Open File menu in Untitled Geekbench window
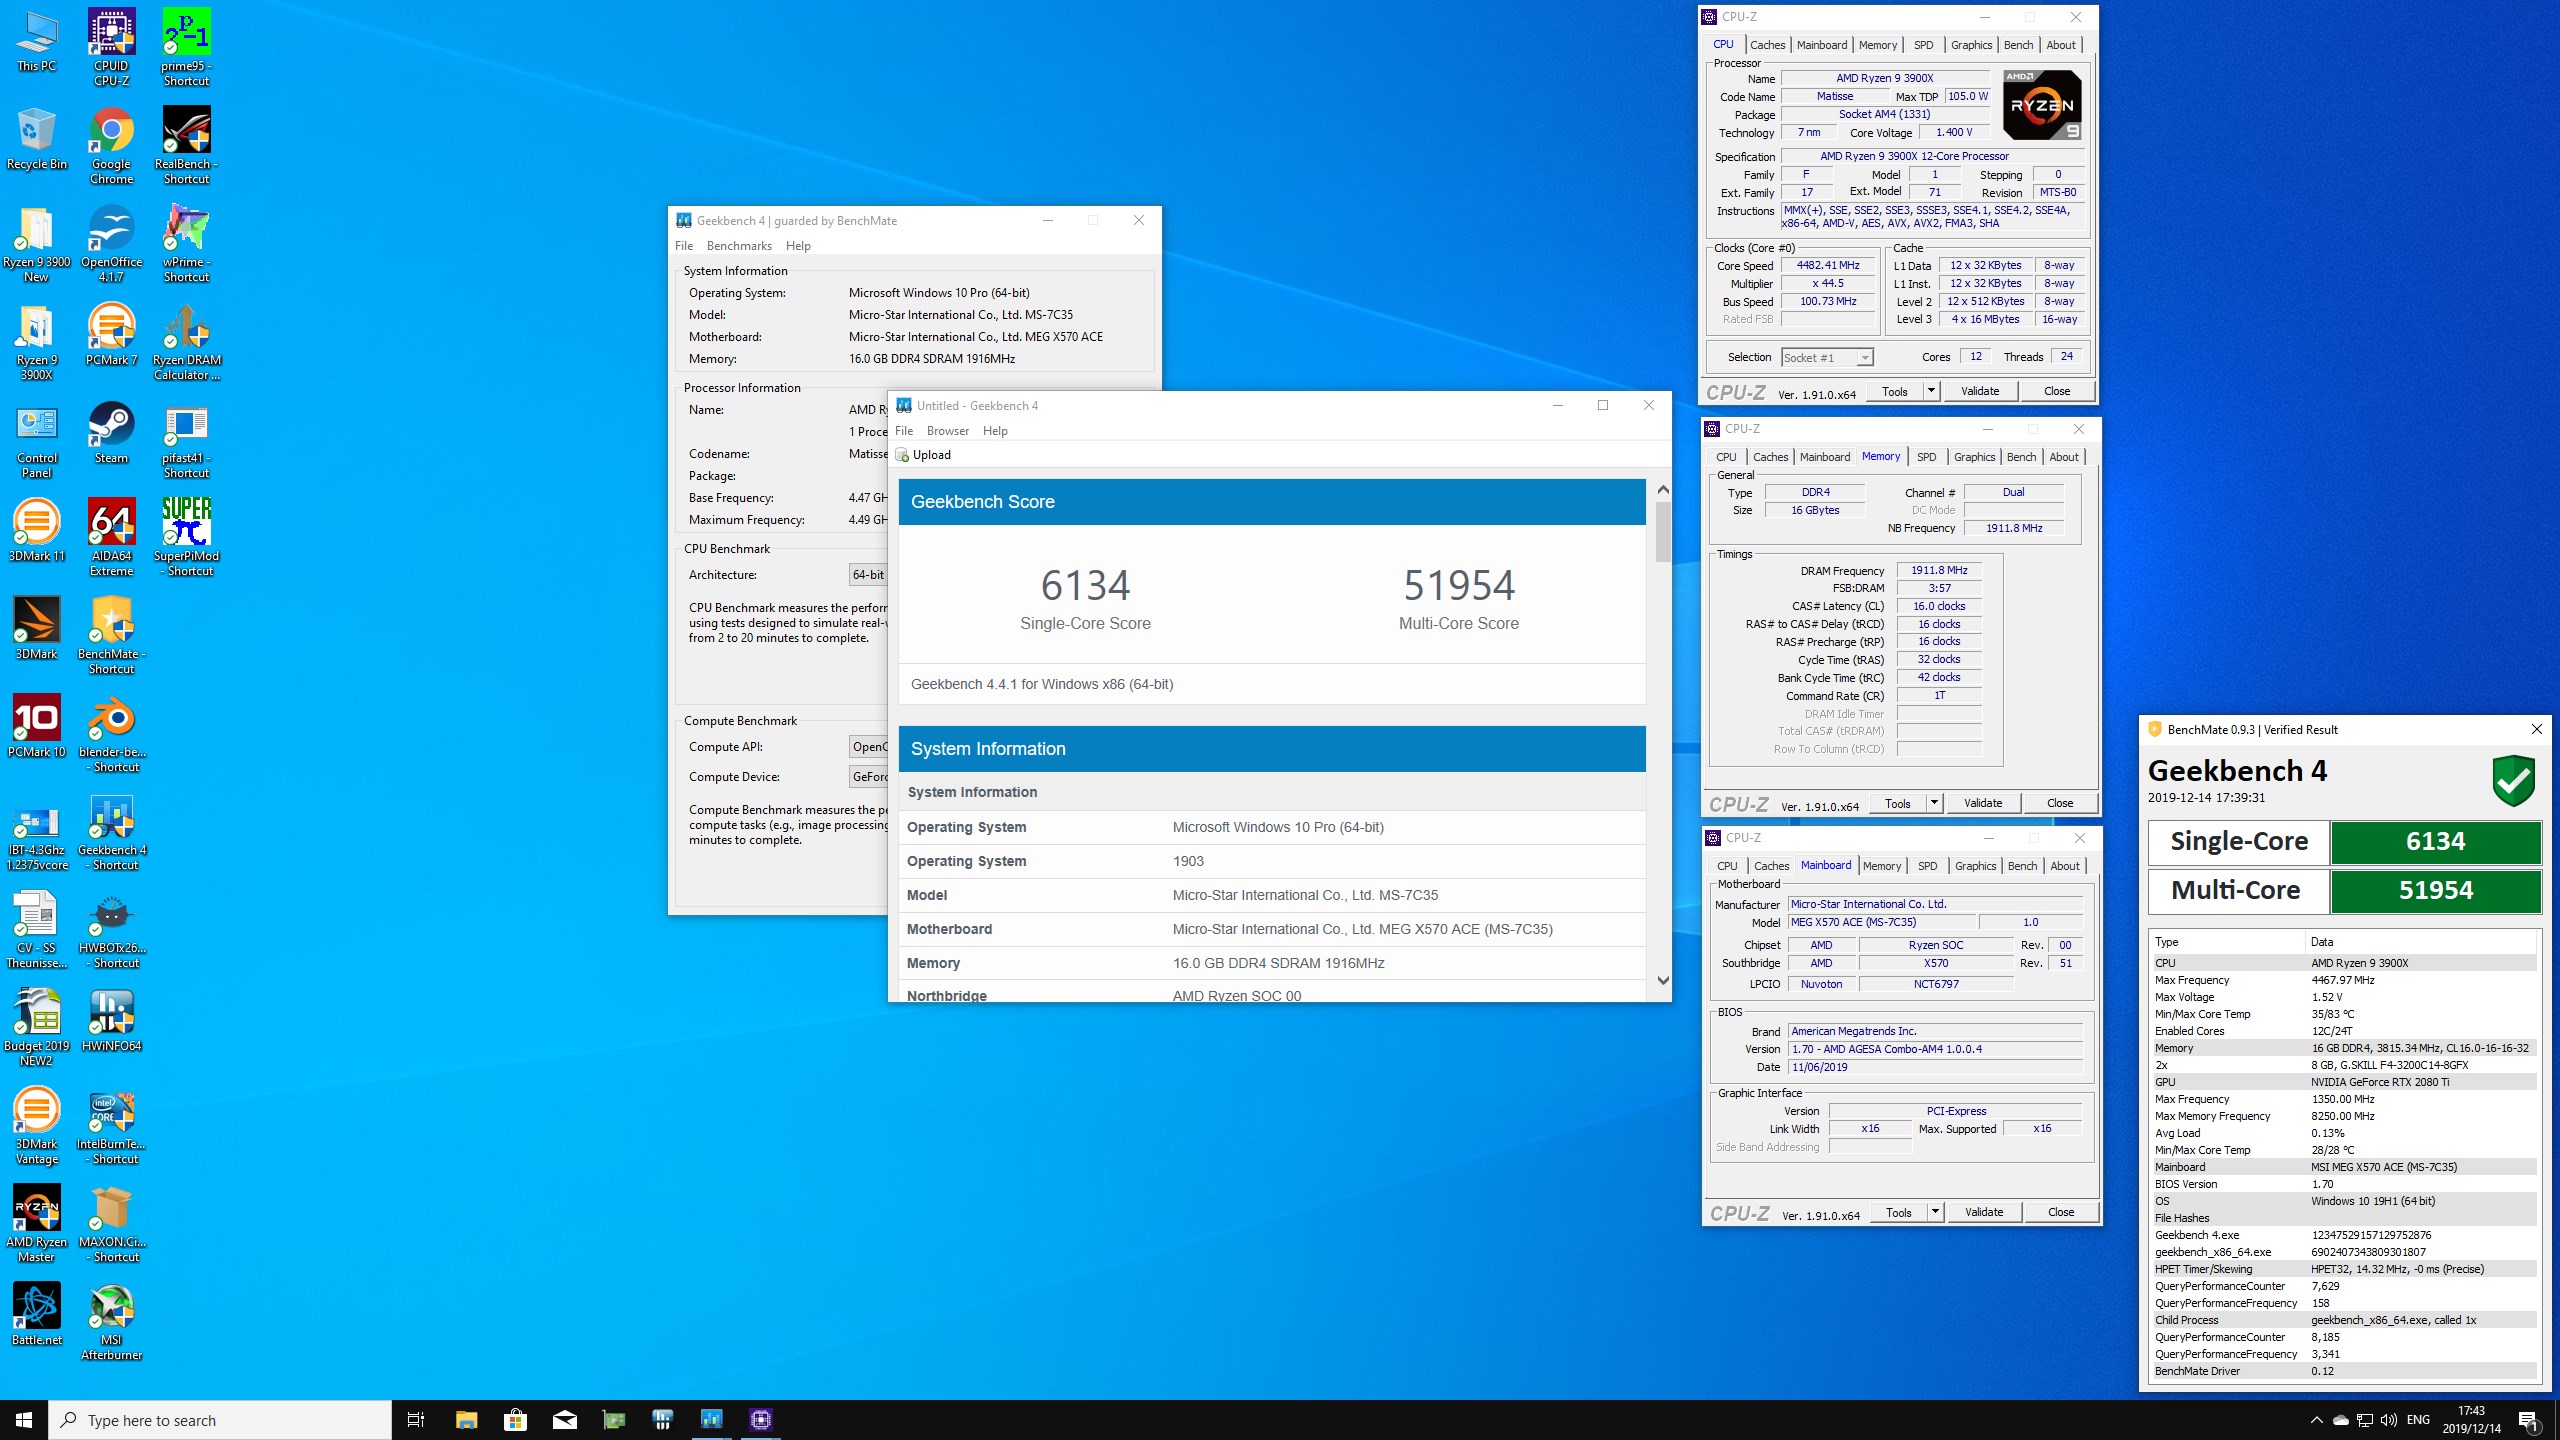The height and width of the screenshot is (1440, 2560). click(x=904, y=431)
